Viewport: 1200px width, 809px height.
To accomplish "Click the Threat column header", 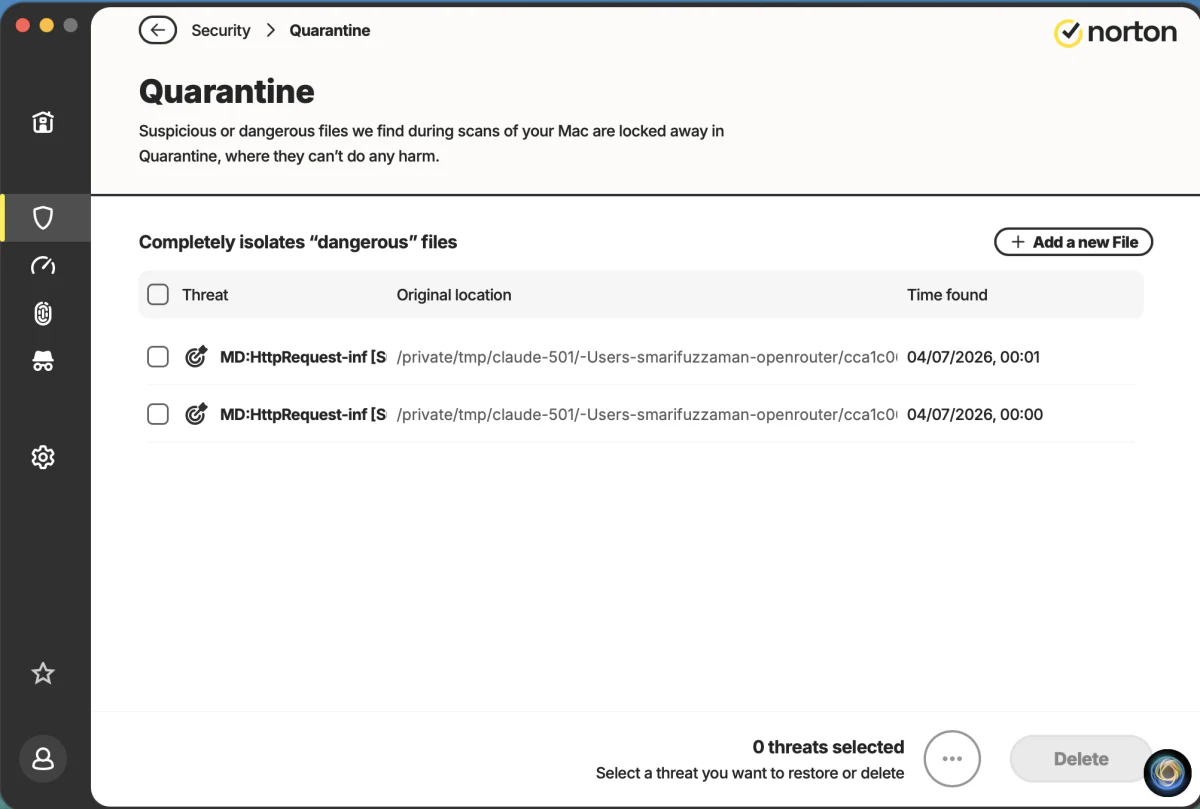I will [x=205, y=295].
